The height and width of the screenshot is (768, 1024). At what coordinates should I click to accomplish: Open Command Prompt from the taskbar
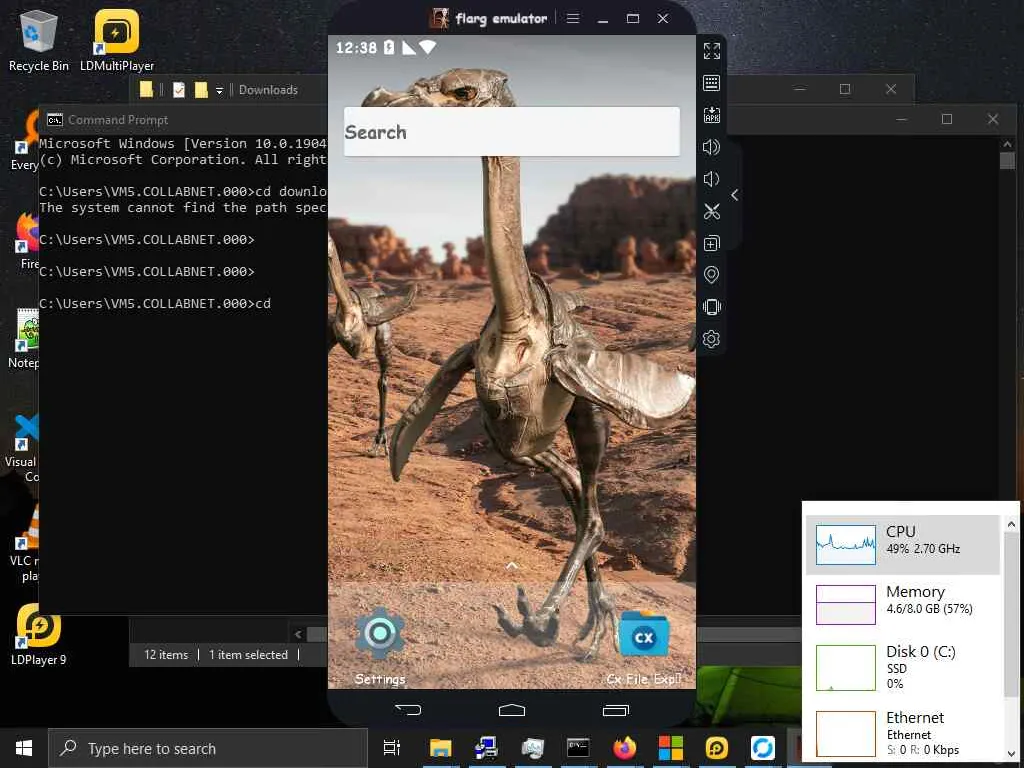point(578,748)
